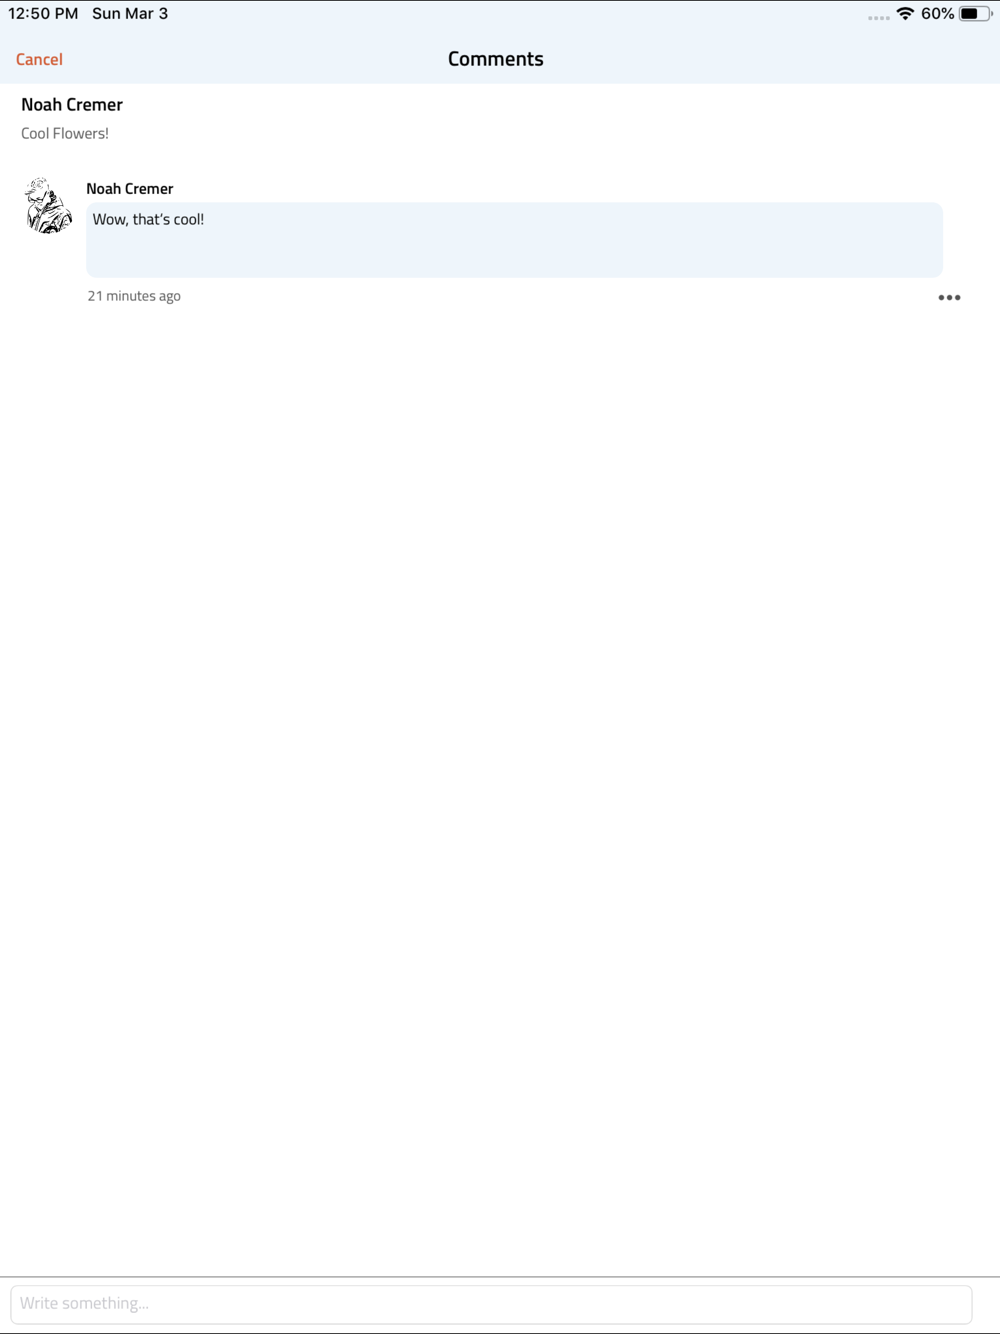Tap empty space below the comment
Viewport: 1000px width, 1334px height.
[x=500, y=780]
